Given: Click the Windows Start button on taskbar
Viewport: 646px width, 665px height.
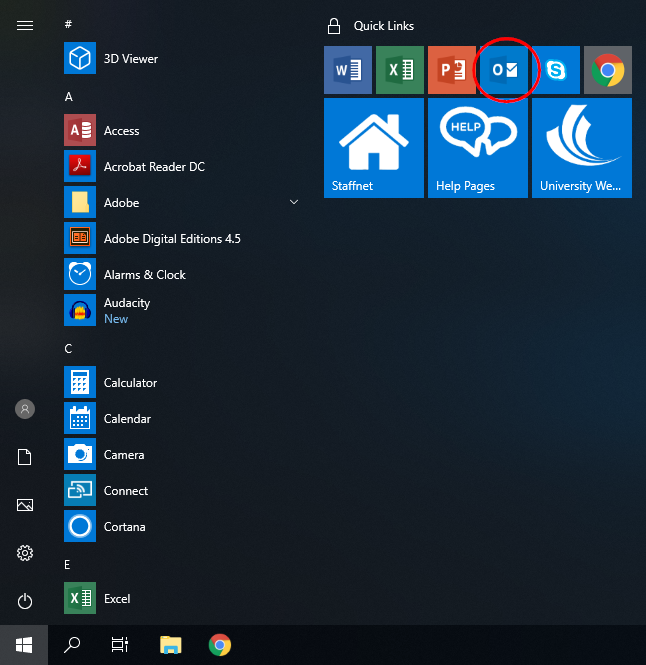Looking at the screenshot, I should pyautogui.click(x=24, y=645).
